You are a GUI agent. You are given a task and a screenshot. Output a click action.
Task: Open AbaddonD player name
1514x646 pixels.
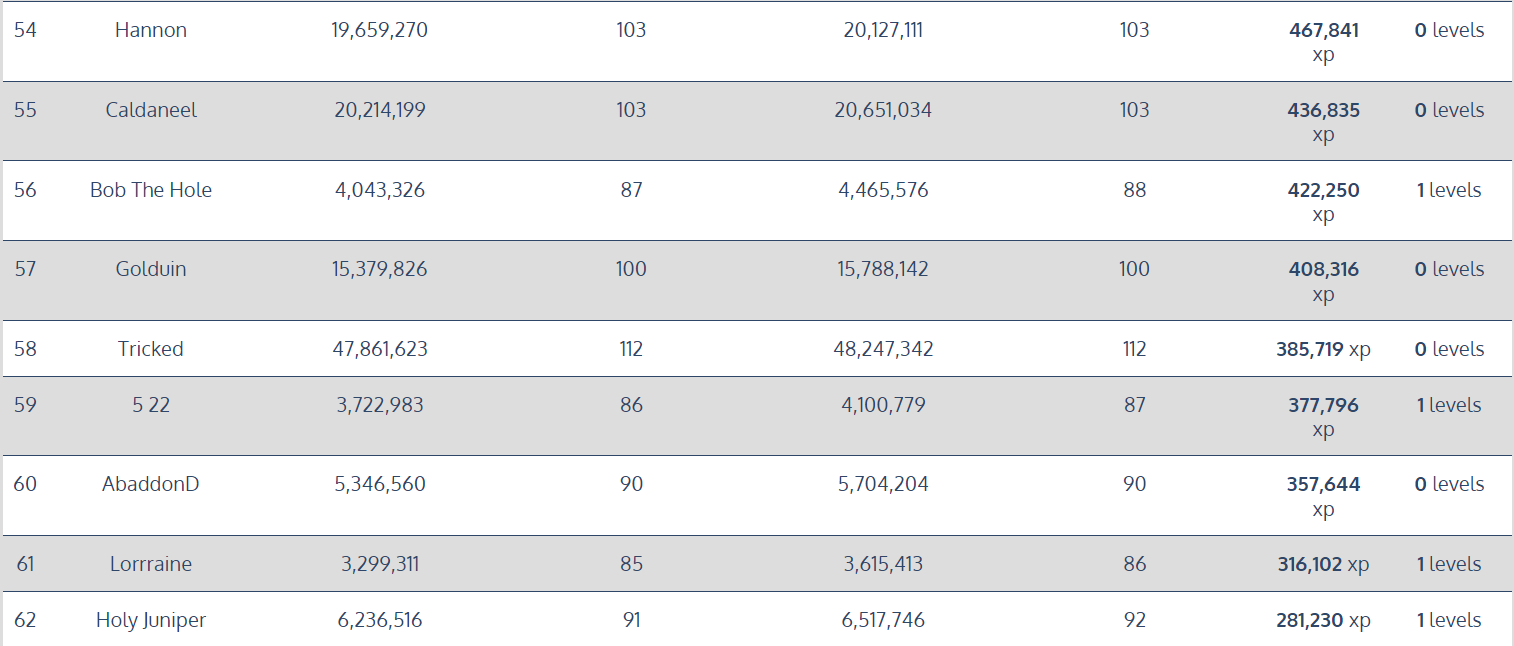(x=151, y=484)
